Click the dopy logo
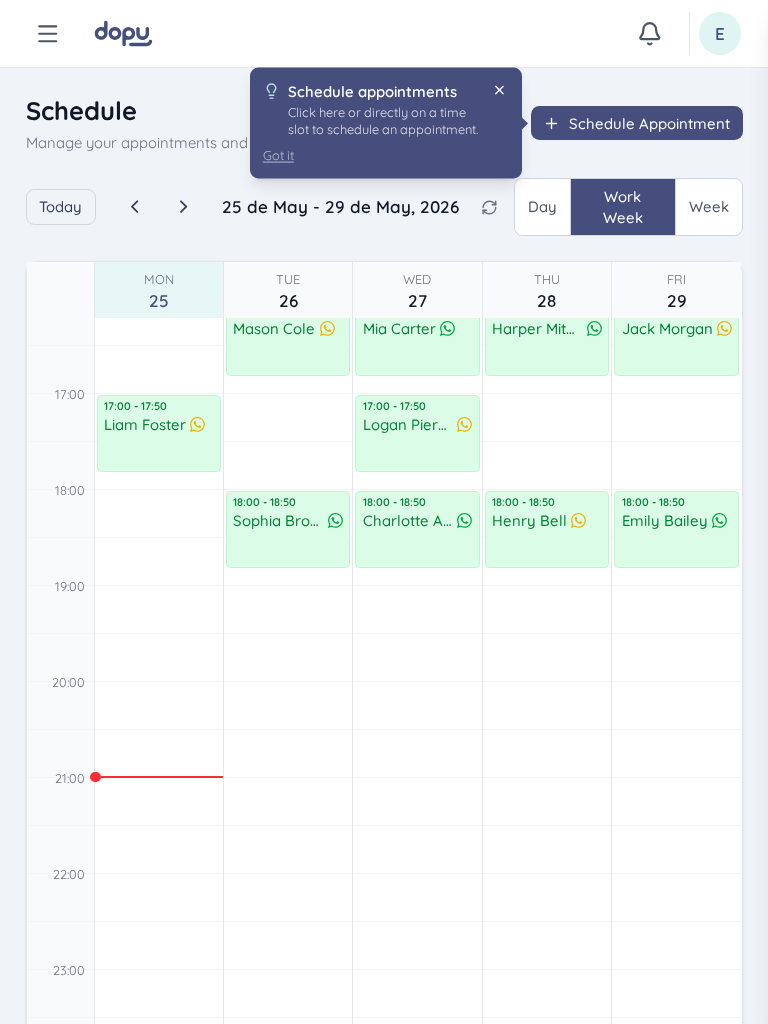This screenshot has height=1024, width=768. coord(123,33)
